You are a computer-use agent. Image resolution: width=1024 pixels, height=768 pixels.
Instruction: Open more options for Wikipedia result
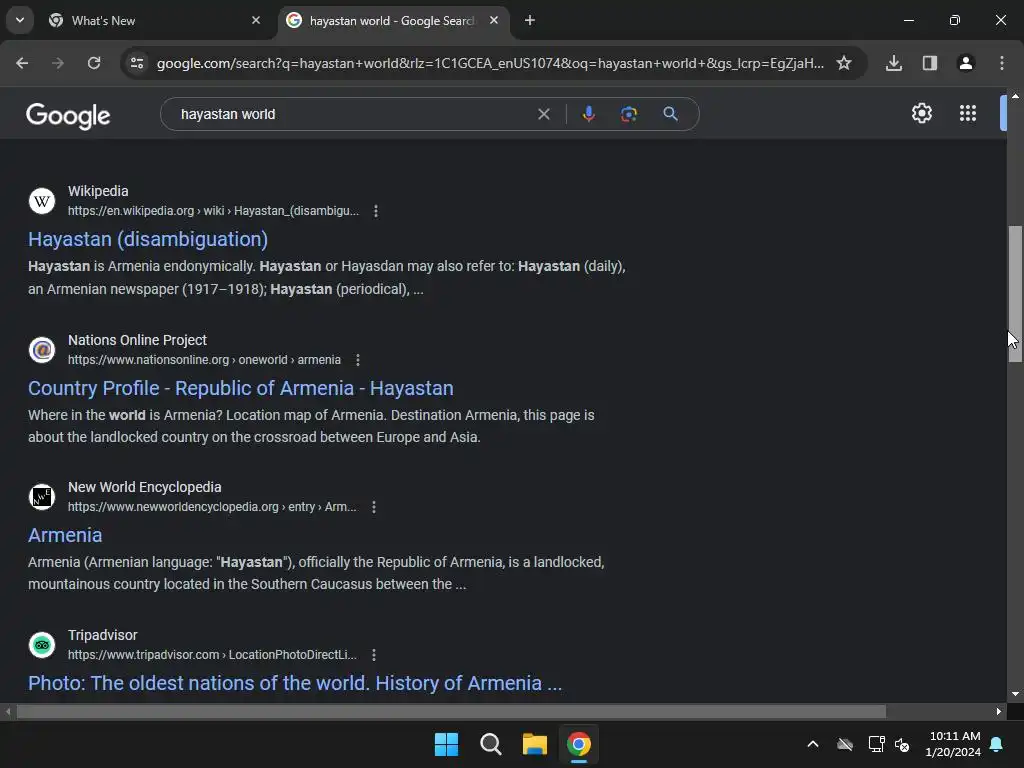[x=376, y=211]
